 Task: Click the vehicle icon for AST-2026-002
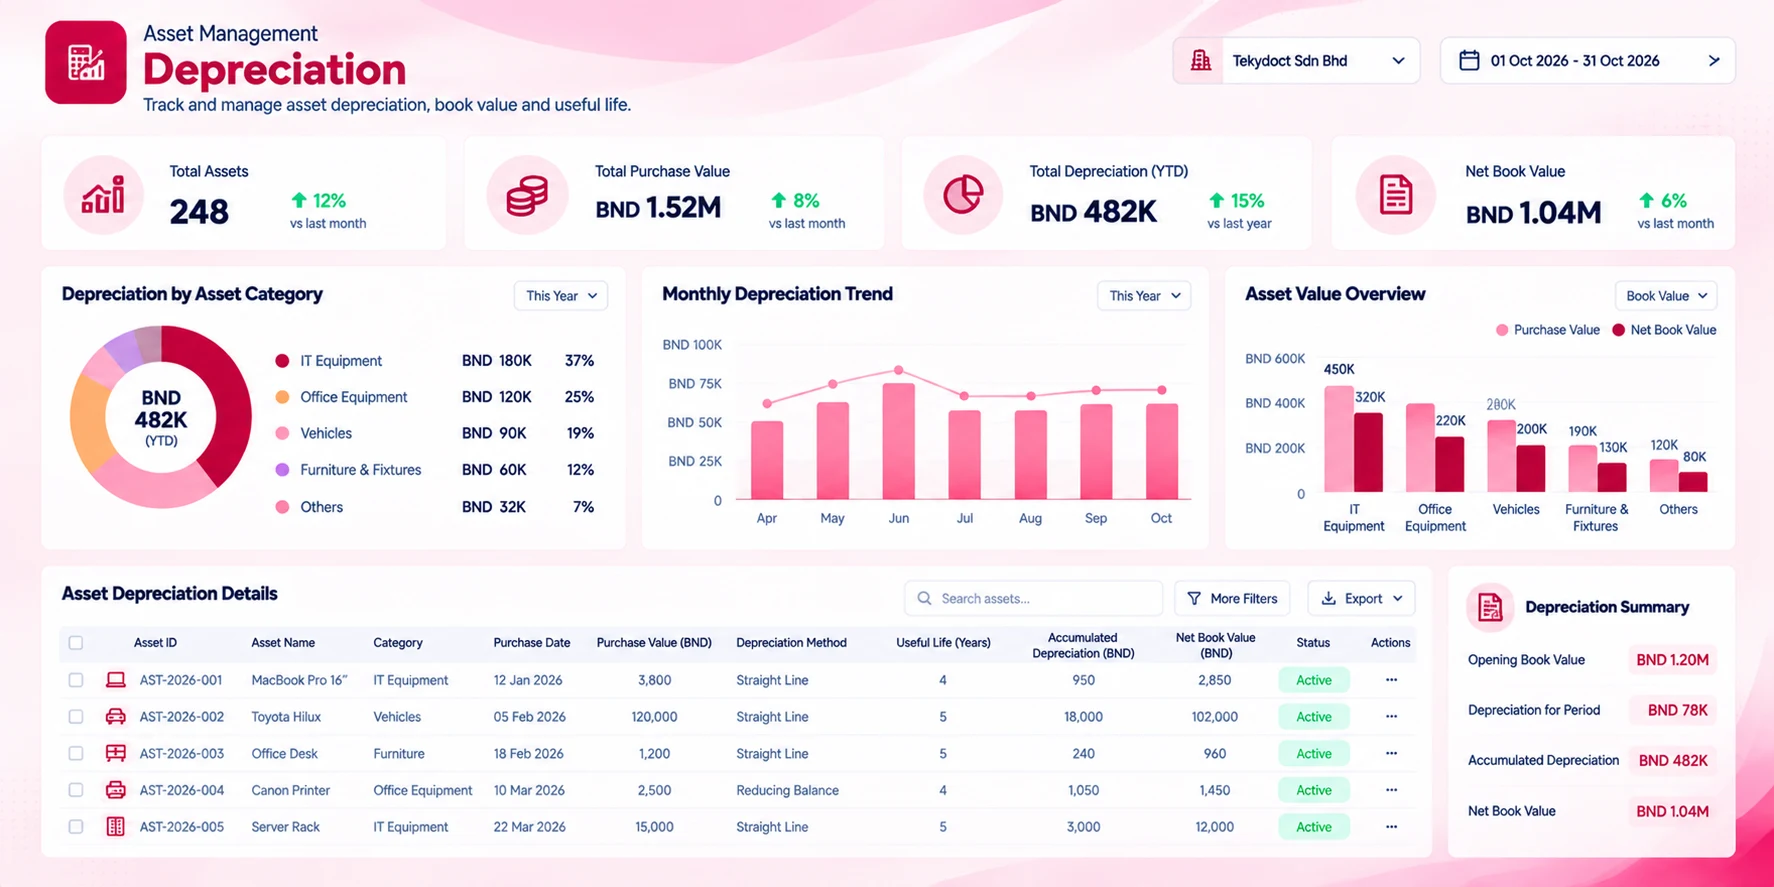[116, 717]
